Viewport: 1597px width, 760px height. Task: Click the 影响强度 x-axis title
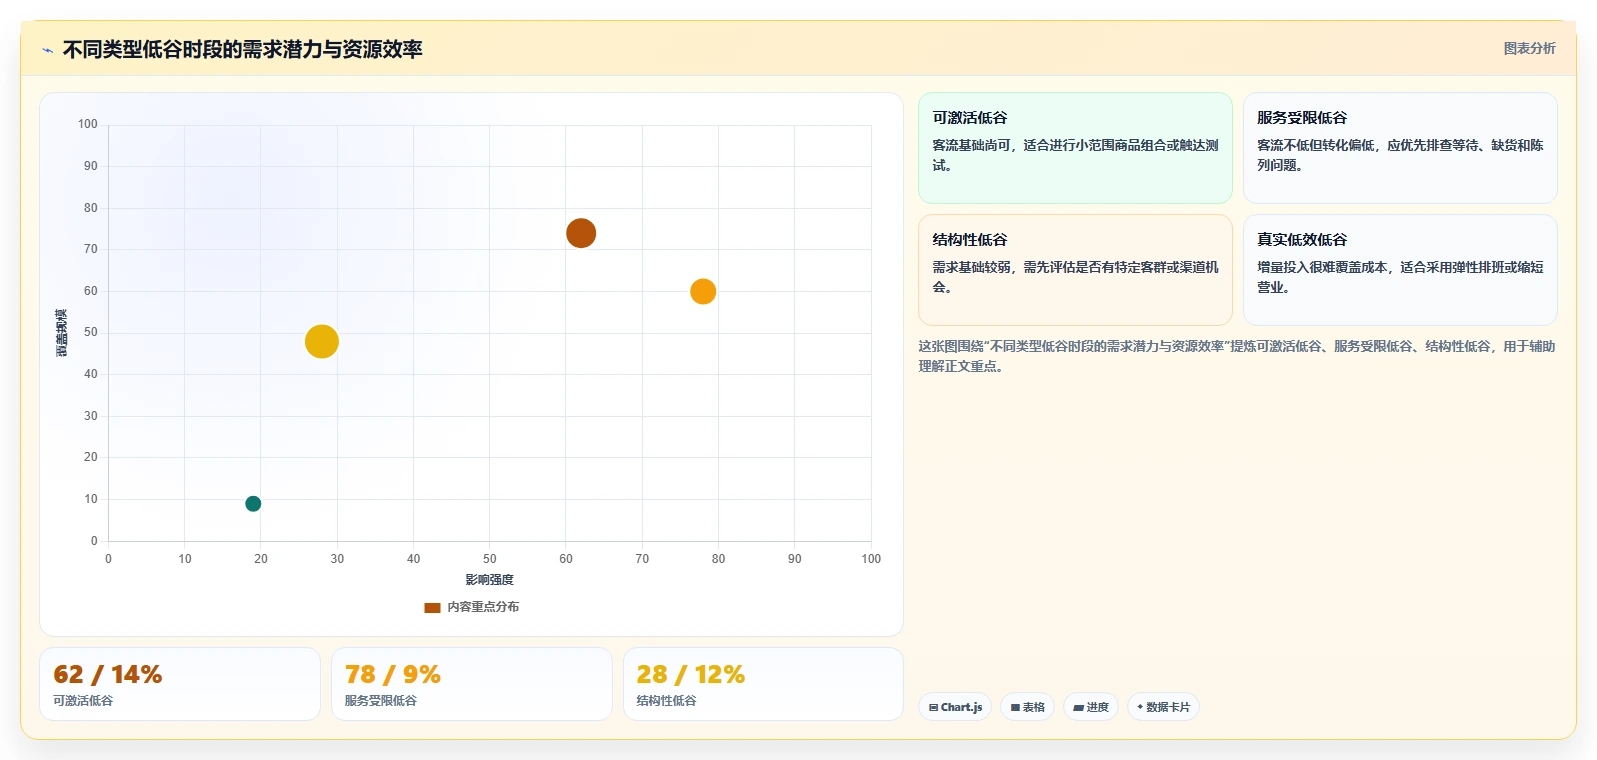click(x=489, y=580)
